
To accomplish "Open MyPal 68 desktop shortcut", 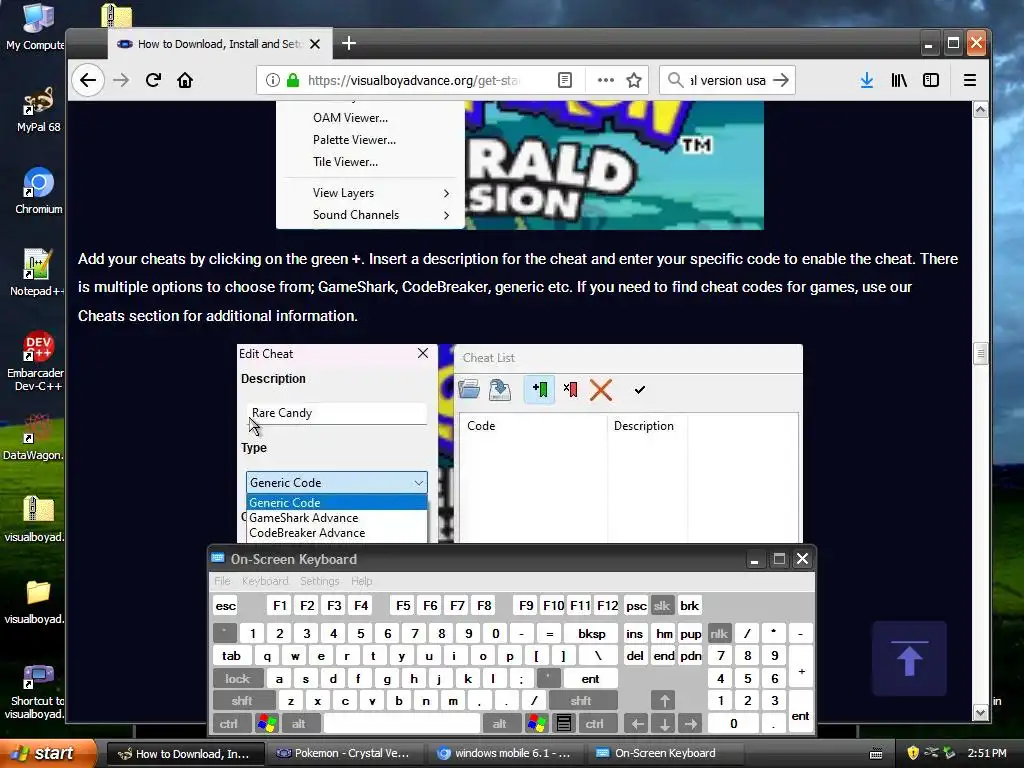I will 38,110.
